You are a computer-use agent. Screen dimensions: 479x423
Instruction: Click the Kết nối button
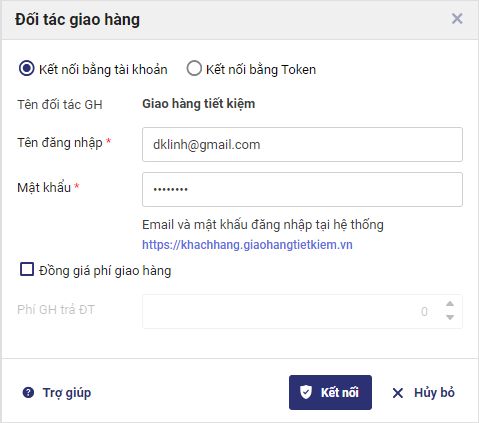tap(330, 392)
